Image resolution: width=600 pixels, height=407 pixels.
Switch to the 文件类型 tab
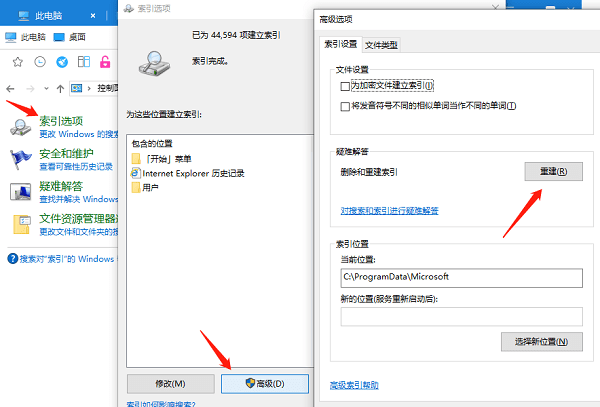coord(381,45)
